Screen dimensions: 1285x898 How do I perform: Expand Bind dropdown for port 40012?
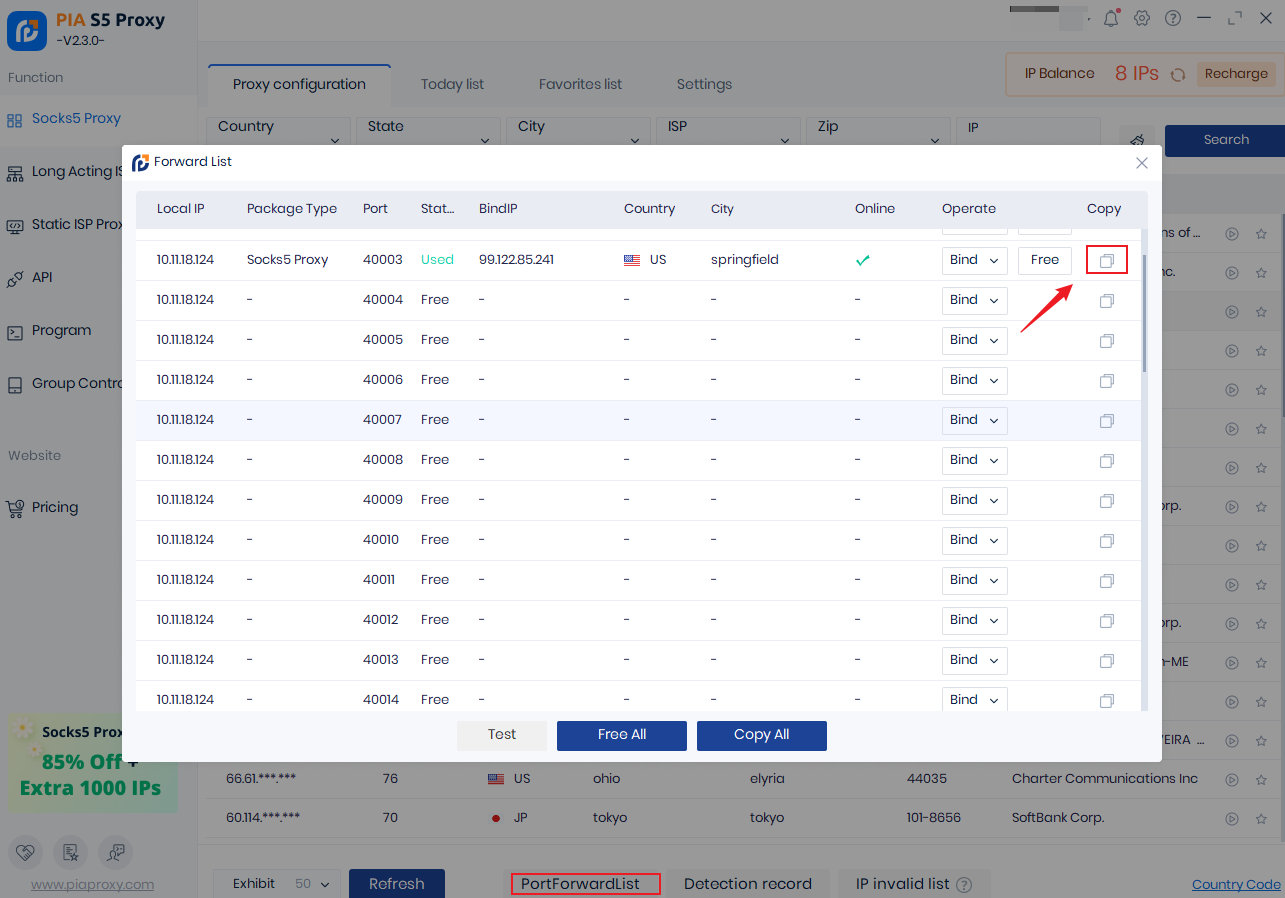974,620
